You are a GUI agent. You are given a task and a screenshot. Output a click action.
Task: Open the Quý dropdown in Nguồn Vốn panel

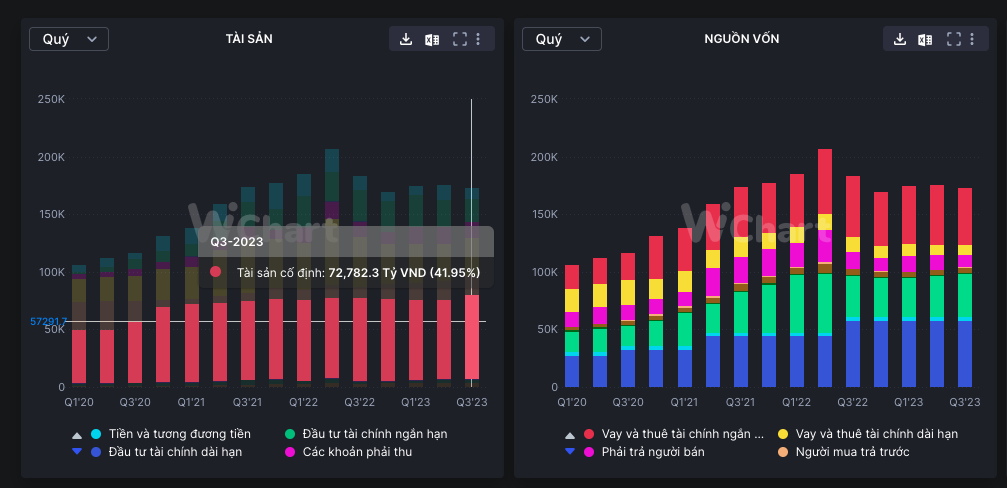click(x=562, y=39)
